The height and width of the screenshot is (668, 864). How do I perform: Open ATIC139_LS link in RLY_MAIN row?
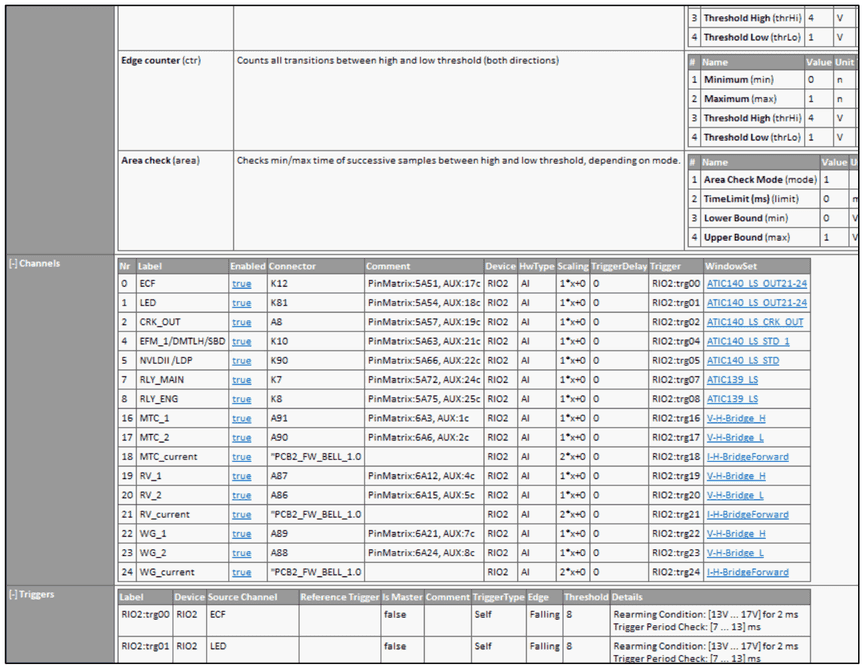[x=732, y=380]
